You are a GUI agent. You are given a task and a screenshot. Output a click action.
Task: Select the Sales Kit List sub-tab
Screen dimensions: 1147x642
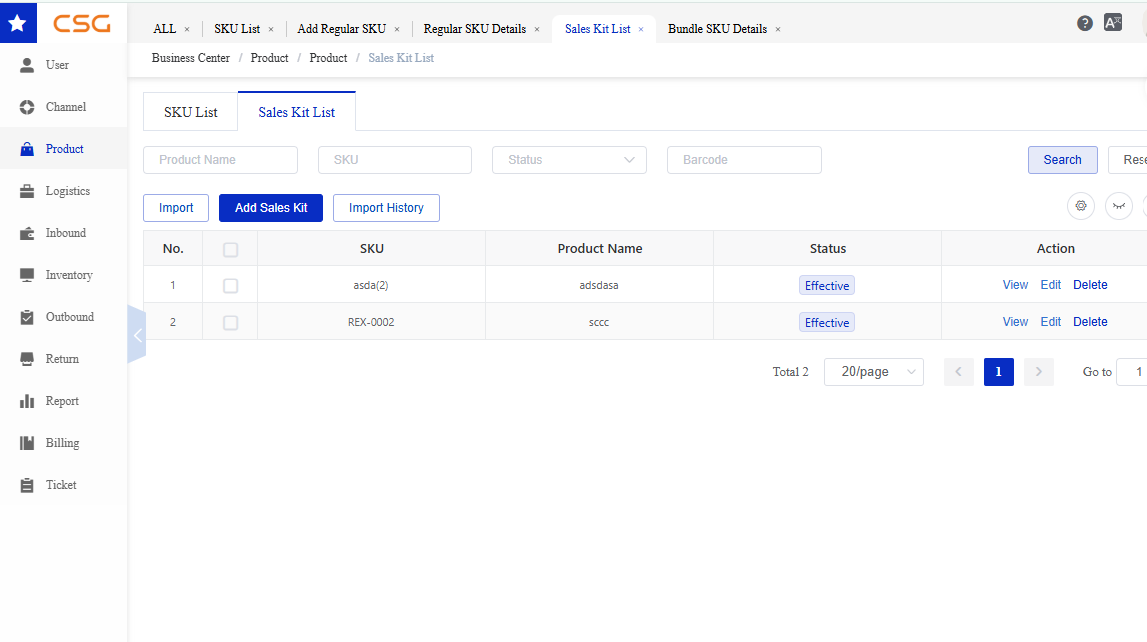point(296,112)
